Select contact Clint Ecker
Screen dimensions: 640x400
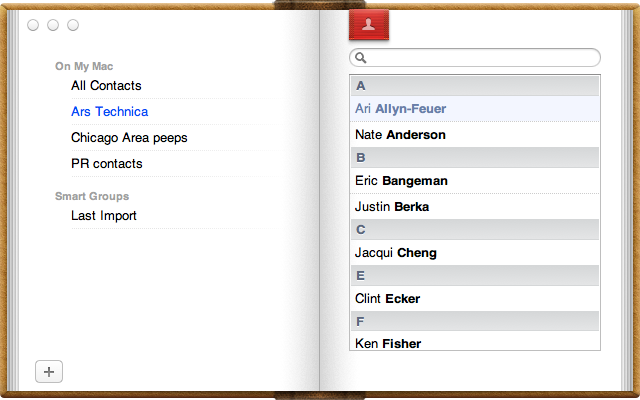pos(475,298)
